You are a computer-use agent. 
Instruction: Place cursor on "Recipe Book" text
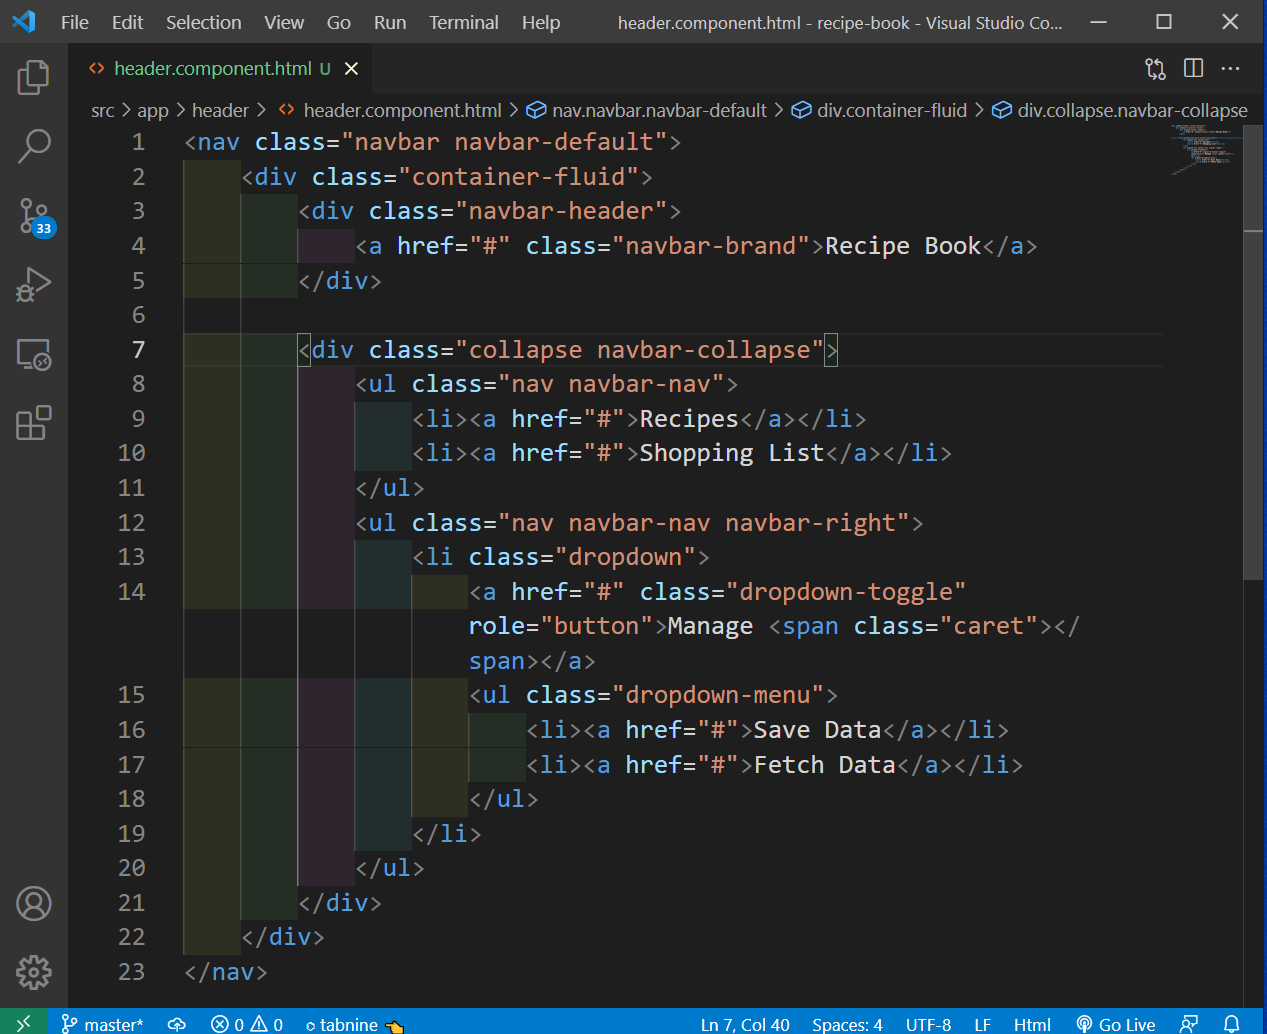[x=903, y=246]
